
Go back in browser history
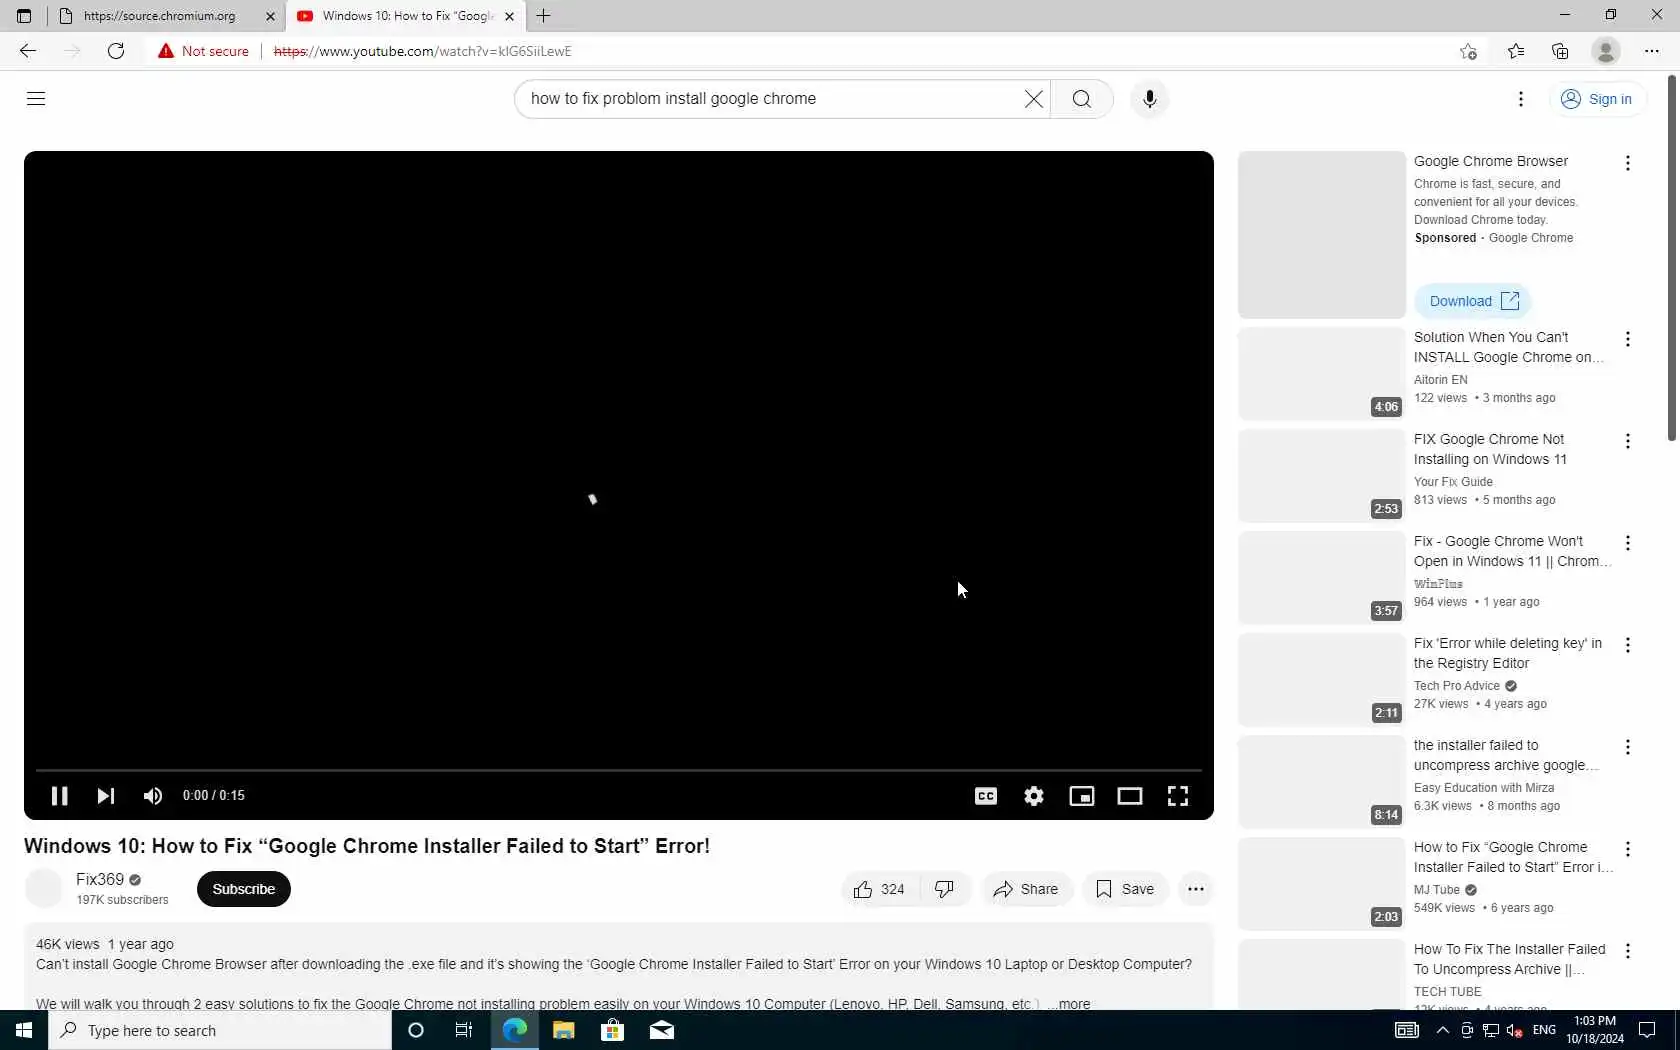point(27,51)
